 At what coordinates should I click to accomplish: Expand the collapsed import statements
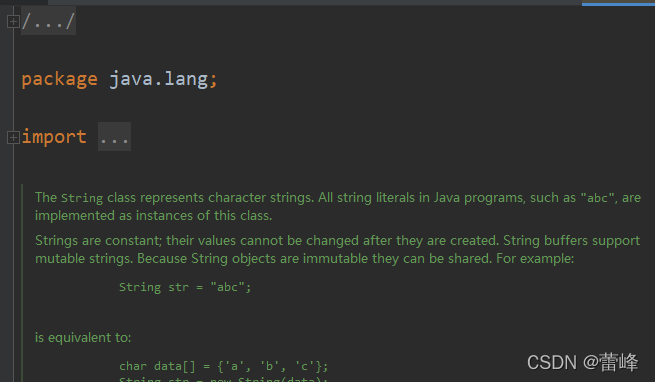click(13, 137)
